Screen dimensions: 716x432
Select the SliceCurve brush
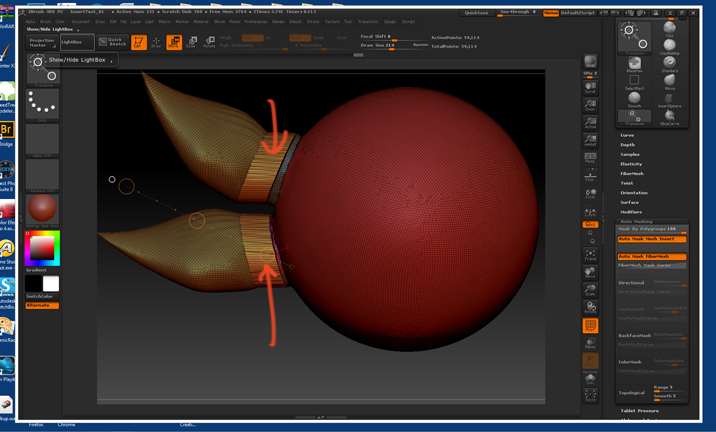pos(669,117)
